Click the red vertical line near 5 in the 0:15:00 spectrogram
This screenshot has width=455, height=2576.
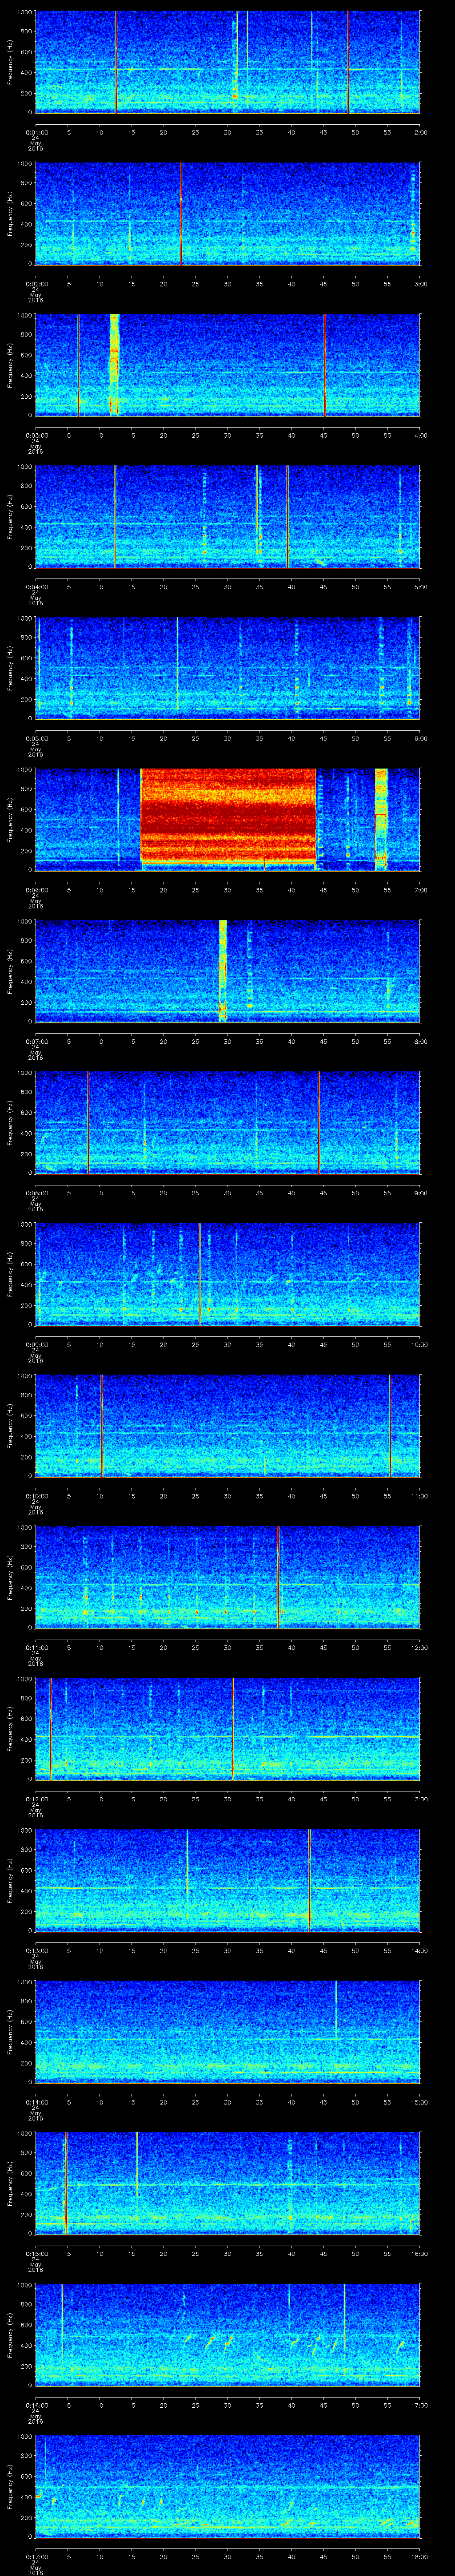click(66, 2183)
